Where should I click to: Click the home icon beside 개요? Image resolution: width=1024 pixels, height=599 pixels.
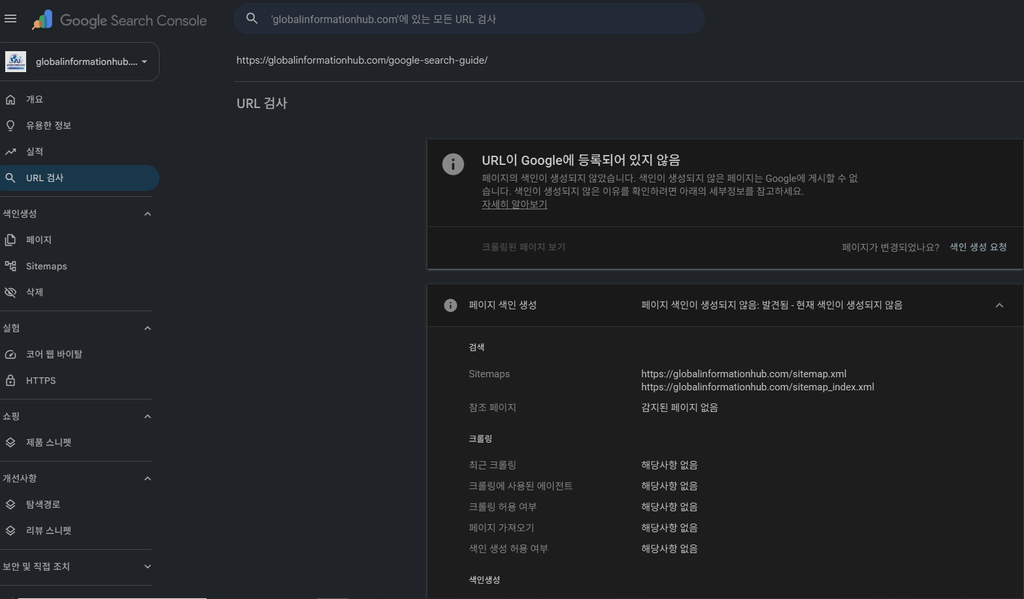[x=10, y=99]
